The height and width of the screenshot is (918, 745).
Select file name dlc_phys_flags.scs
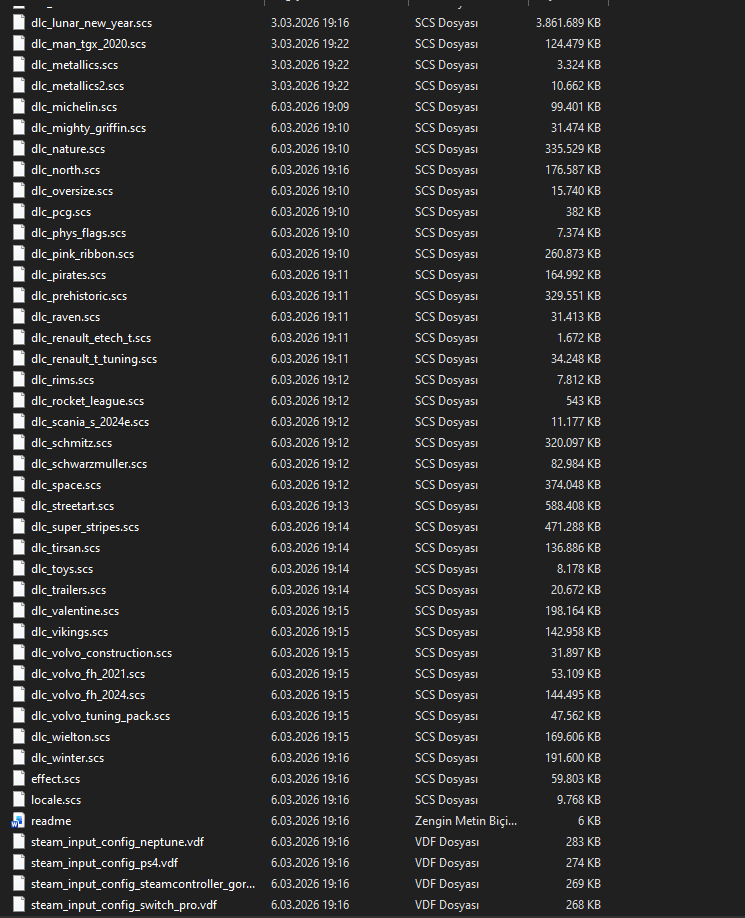click(x=78, y=233)
